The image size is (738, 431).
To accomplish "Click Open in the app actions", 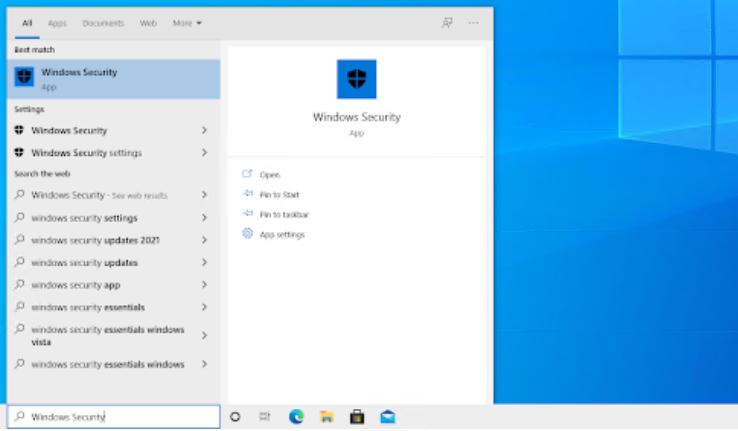I will pyautogui.click(x=269, y=174).
